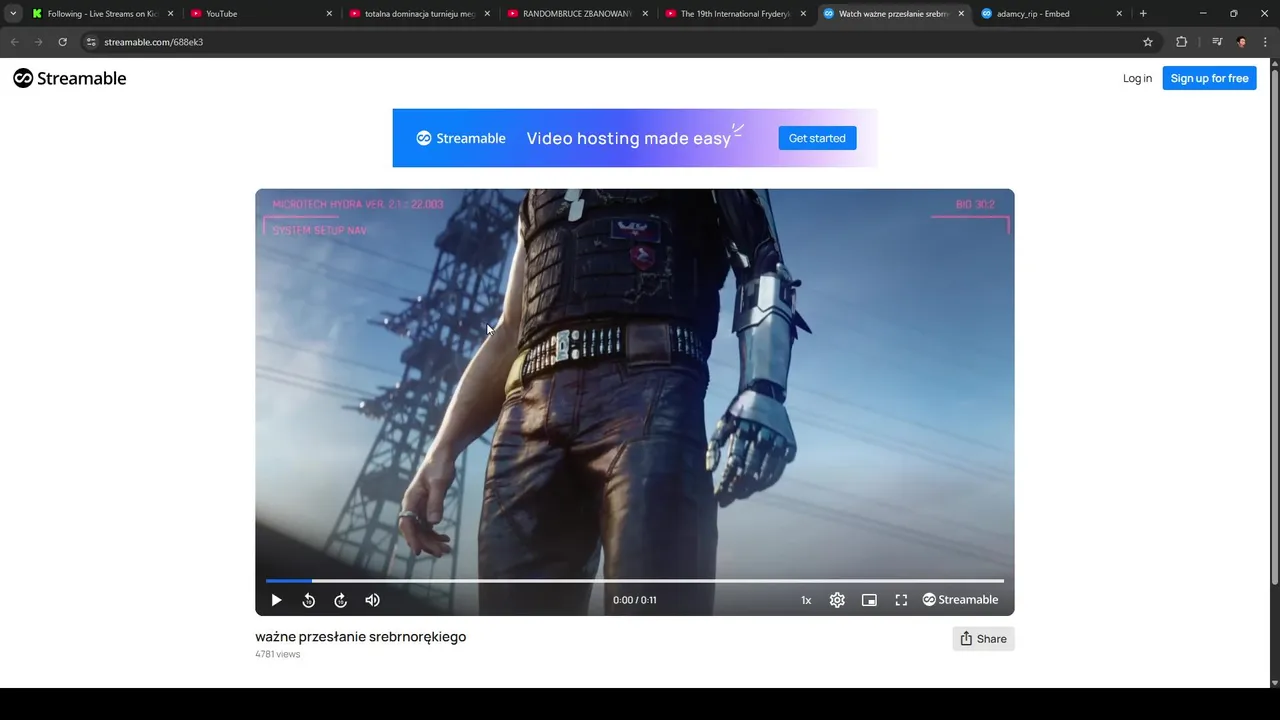Open the Extensions puzzle icon

tap(1182, 42)
